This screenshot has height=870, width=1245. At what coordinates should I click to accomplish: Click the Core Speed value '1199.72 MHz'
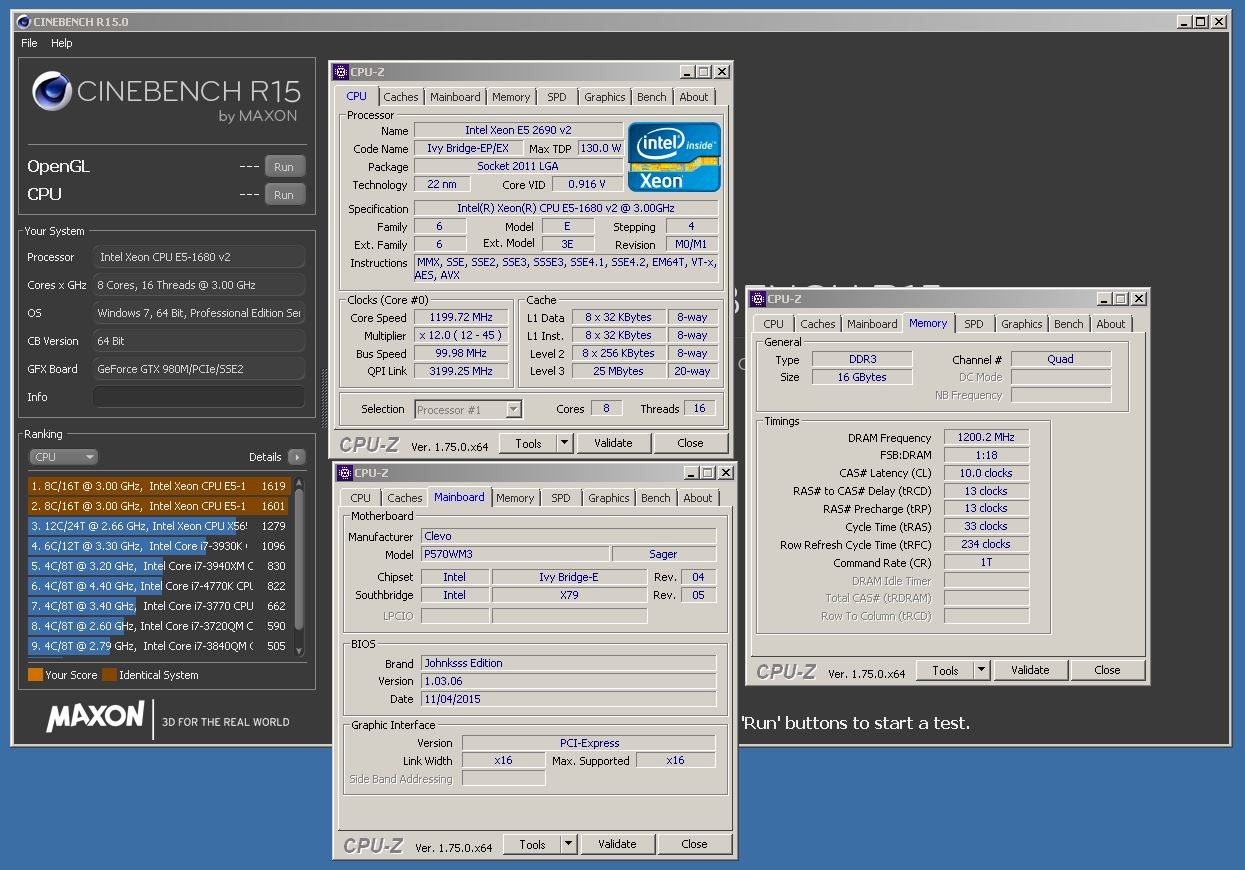tap(461, 318)
